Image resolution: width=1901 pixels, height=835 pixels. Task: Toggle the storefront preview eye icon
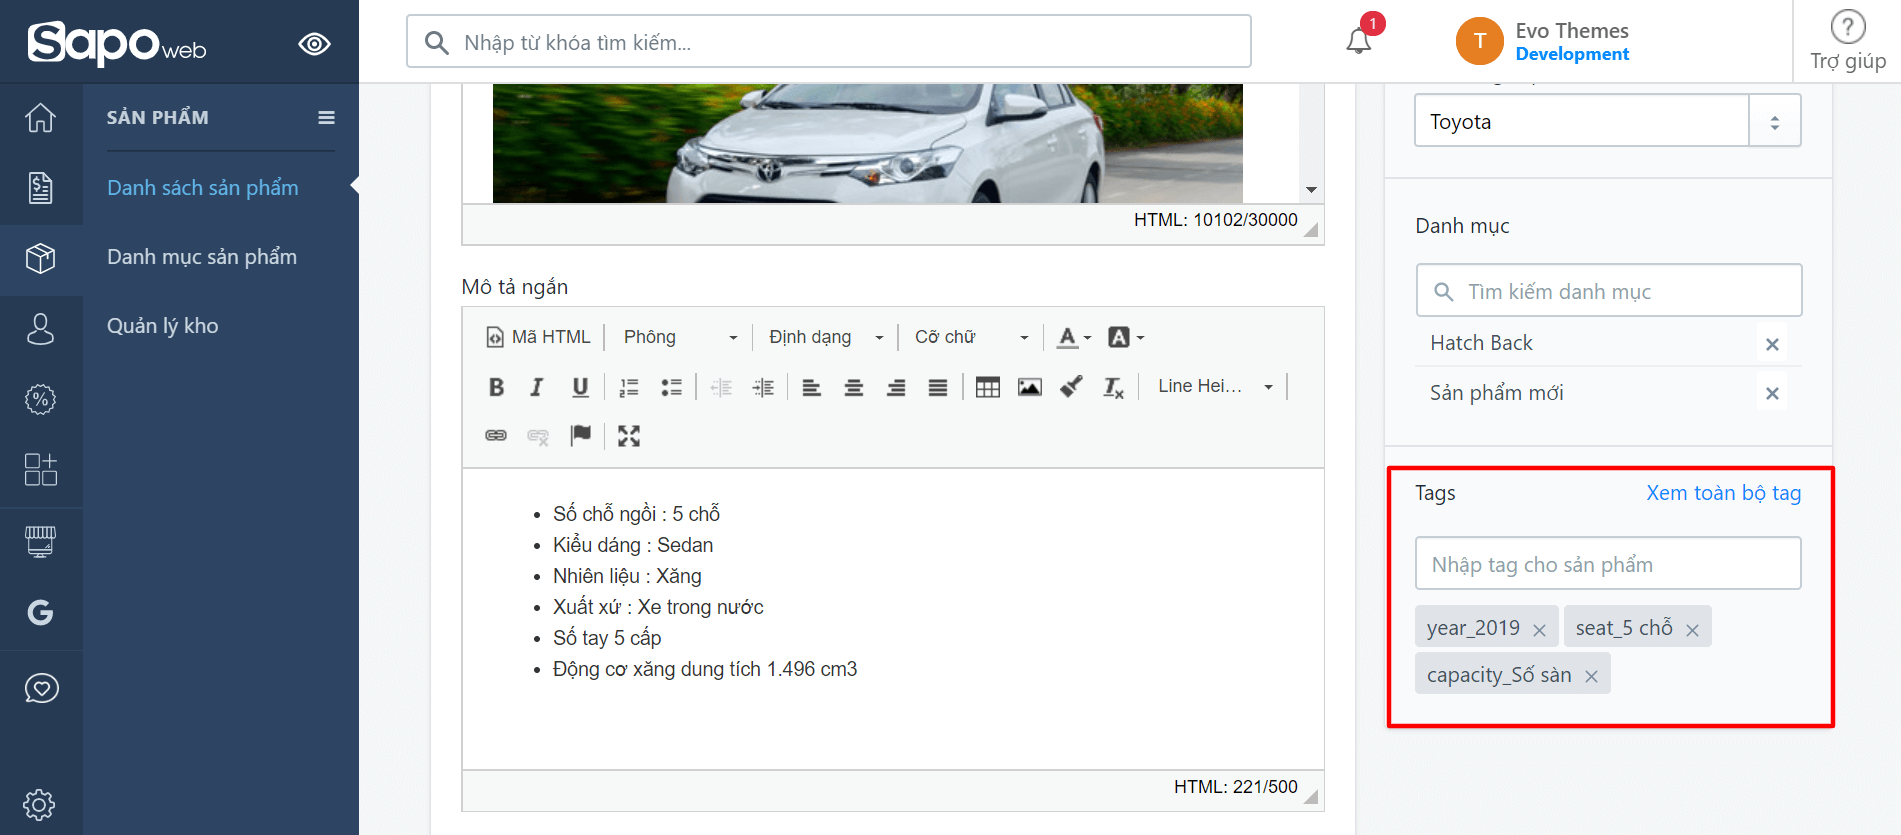point(314,44)
